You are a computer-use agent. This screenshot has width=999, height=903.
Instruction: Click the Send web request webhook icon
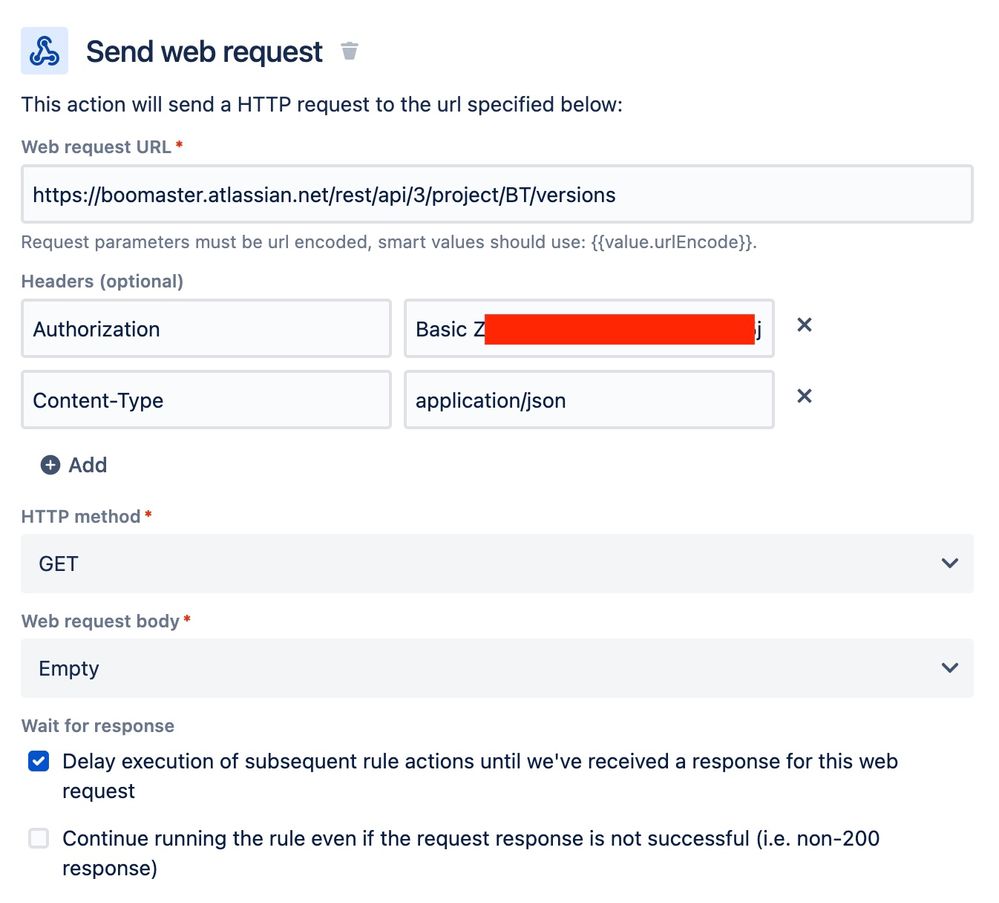pyautogui.click(x=44, y=50)
